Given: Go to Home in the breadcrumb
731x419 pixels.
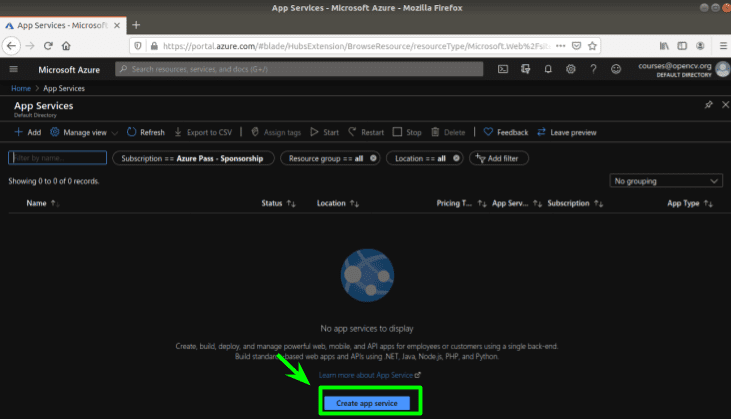Looking at the screenshot, I should 21,88.
